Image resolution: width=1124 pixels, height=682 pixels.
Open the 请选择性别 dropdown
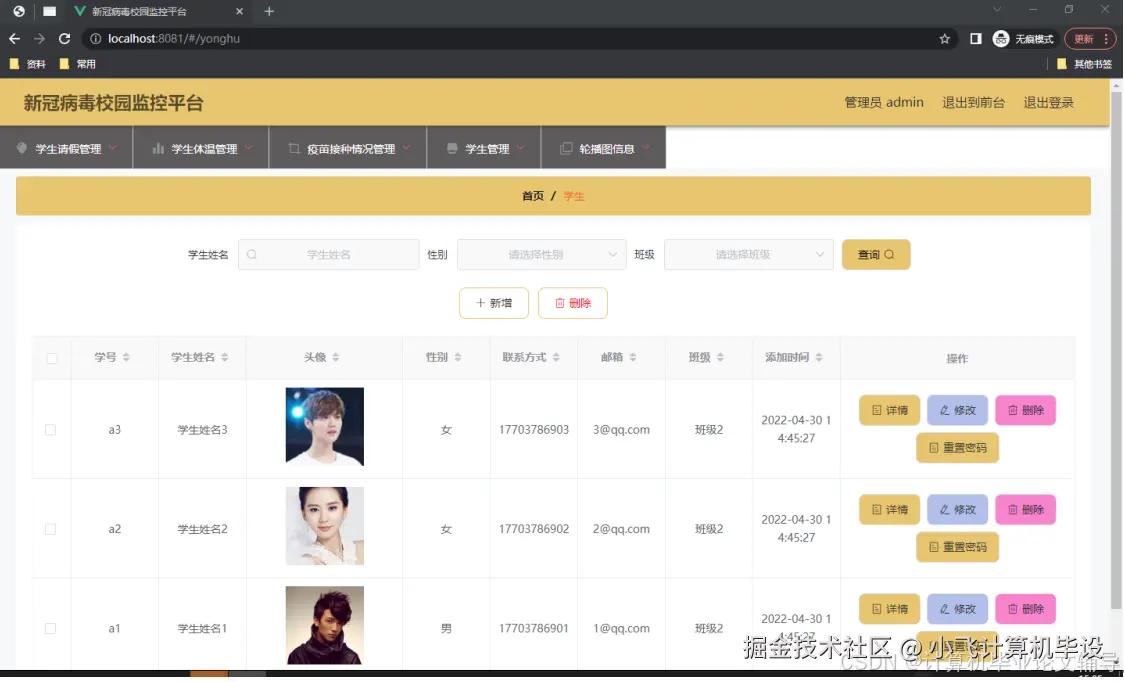[542, 255]
